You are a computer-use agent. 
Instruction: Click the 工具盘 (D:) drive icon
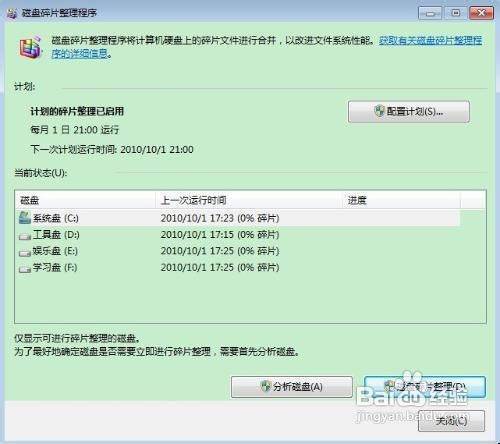coord(25,236)
